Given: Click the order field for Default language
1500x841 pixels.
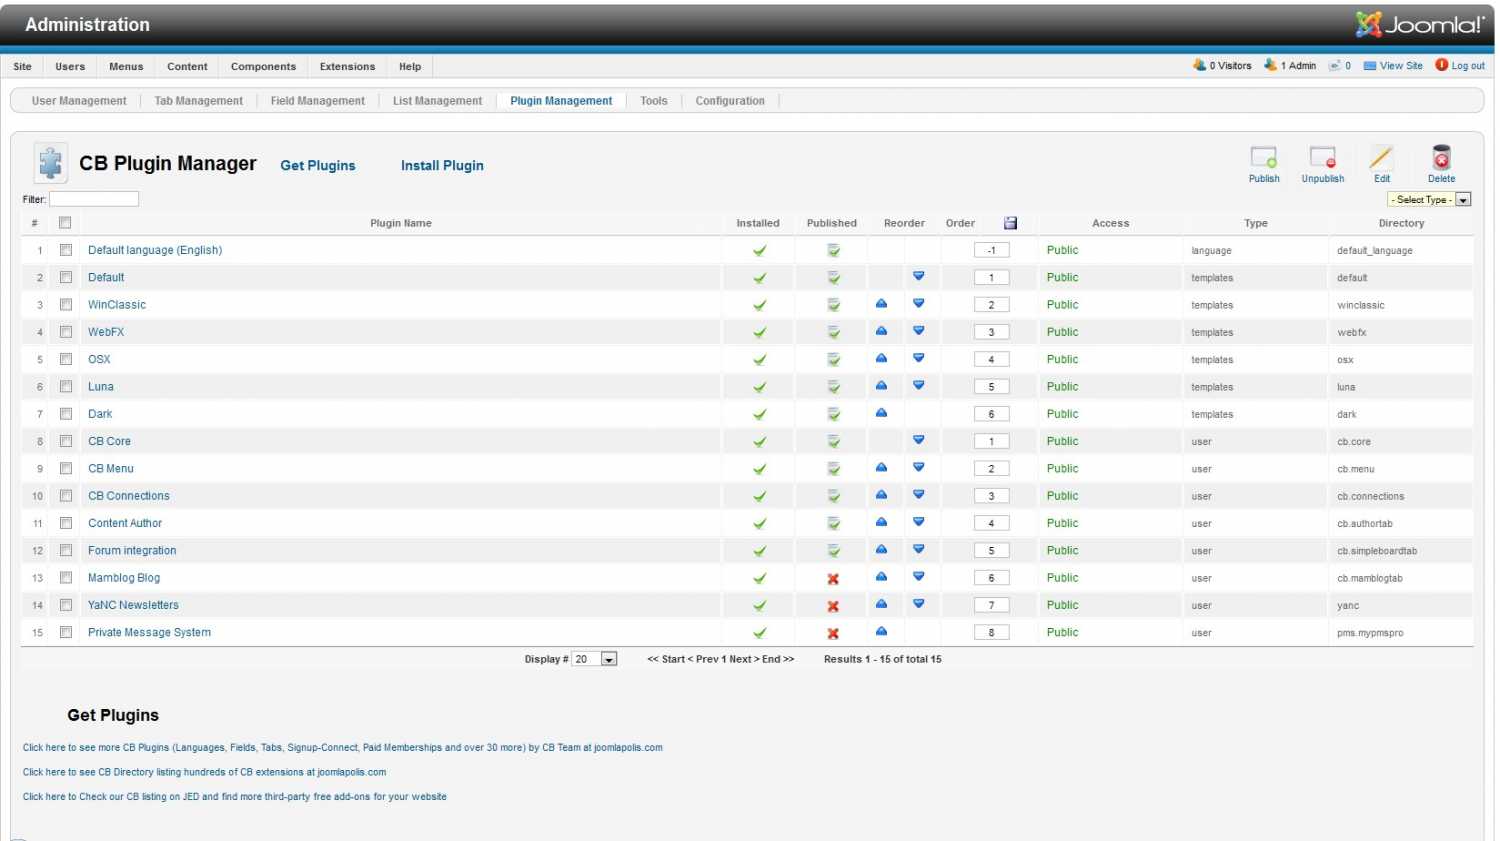Looking at the screenshot, I should [x=991, y=250].
